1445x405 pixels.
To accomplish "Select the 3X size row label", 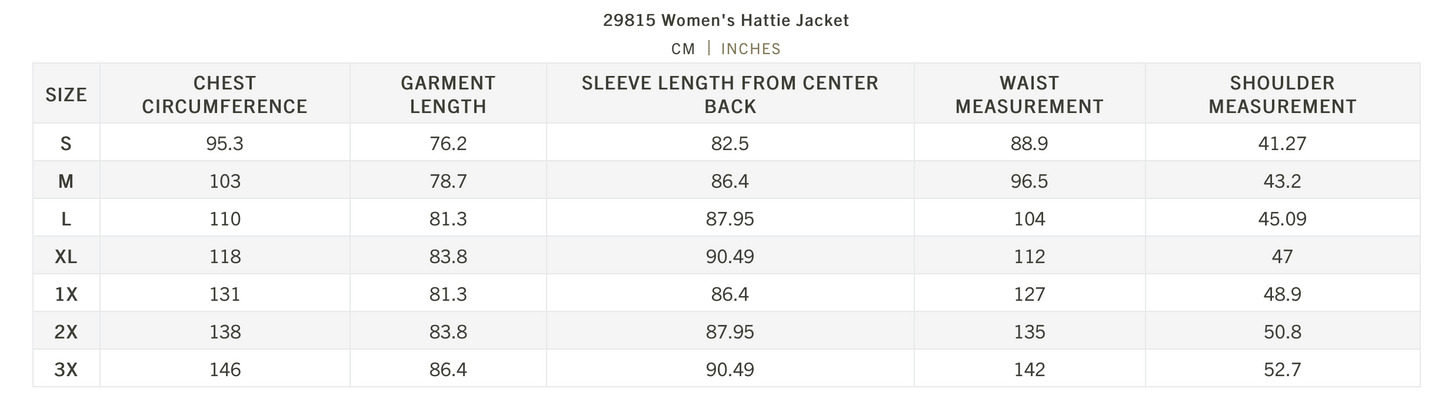I will 66,370.
